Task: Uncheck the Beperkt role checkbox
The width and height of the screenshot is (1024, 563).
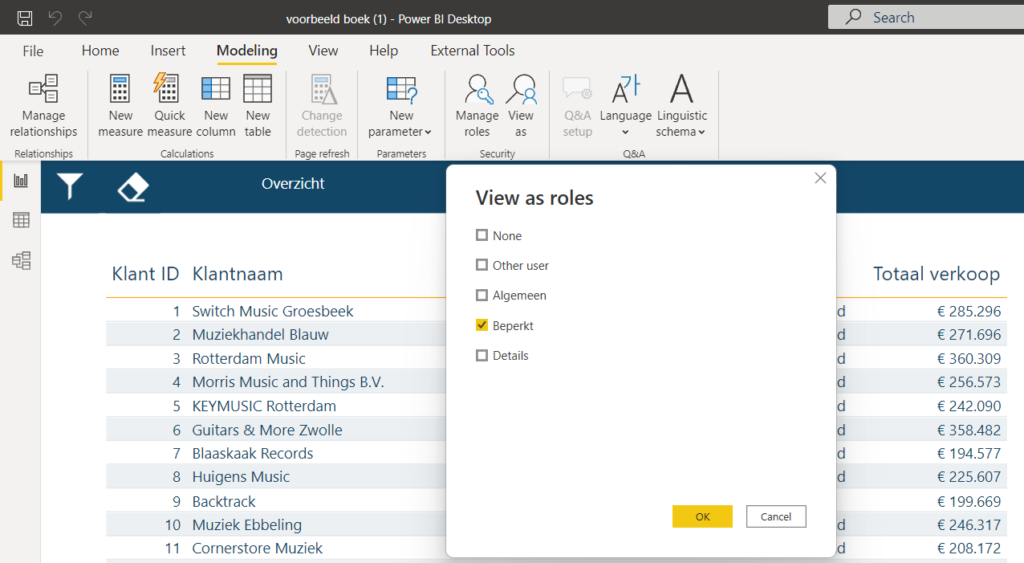Action: (x=482, y=326)
